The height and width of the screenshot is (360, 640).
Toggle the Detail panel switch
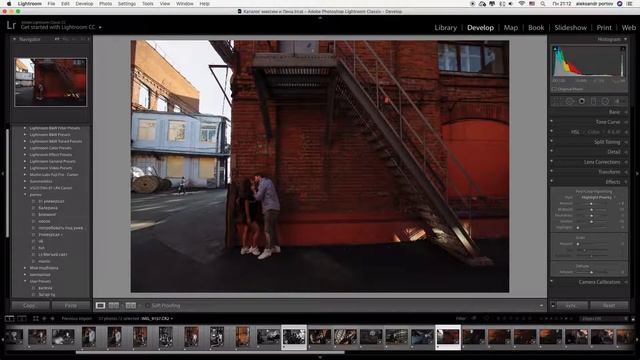(x=551, y=152)
